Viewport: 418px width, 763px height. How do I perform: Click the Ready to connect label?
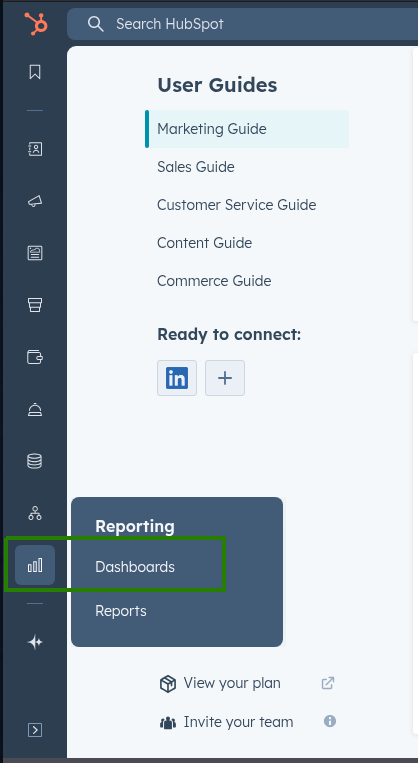(229, 334)
